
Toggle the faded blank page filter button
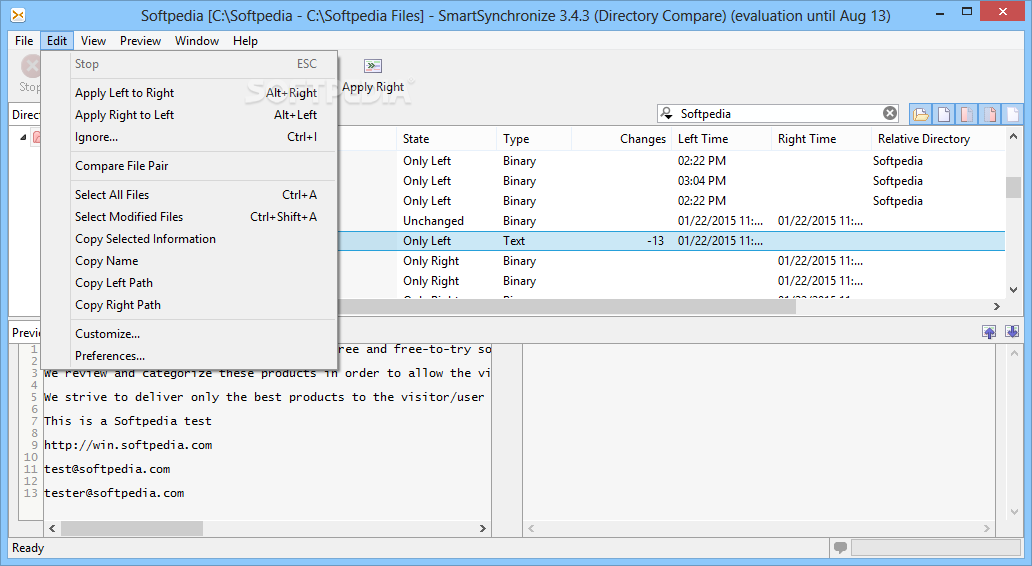tap(1012, 115)
